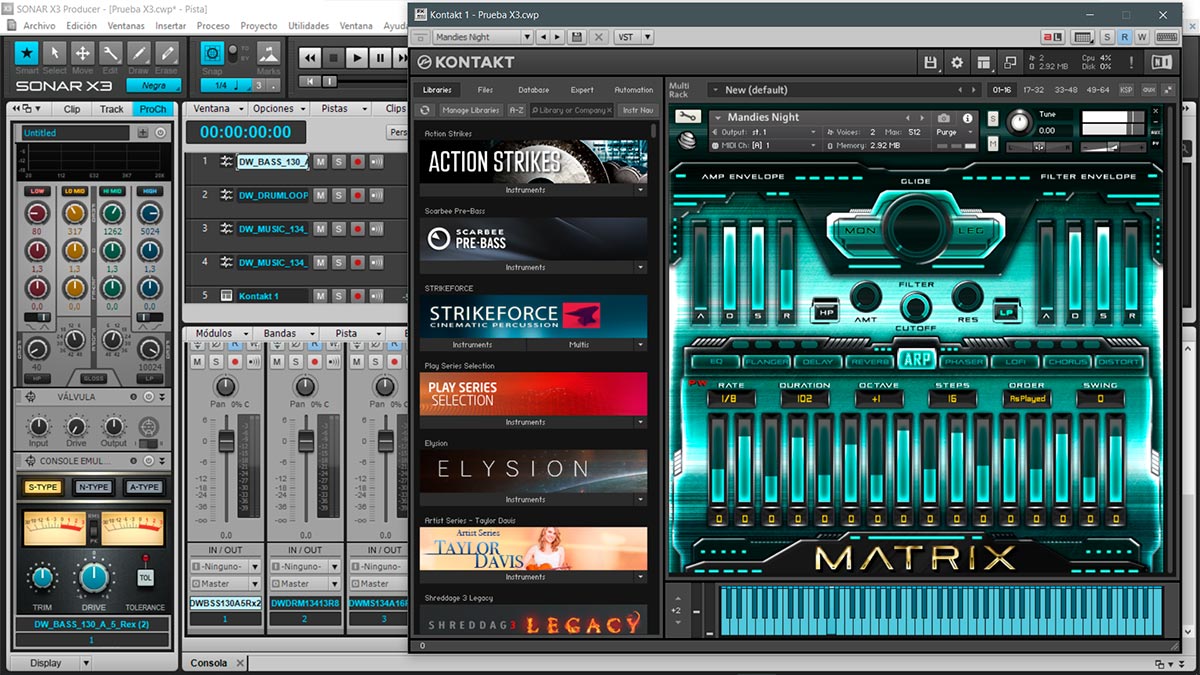Switch to the Clip inspector tab
This screenshot has width=1200, height=675.
coord(72,109)
